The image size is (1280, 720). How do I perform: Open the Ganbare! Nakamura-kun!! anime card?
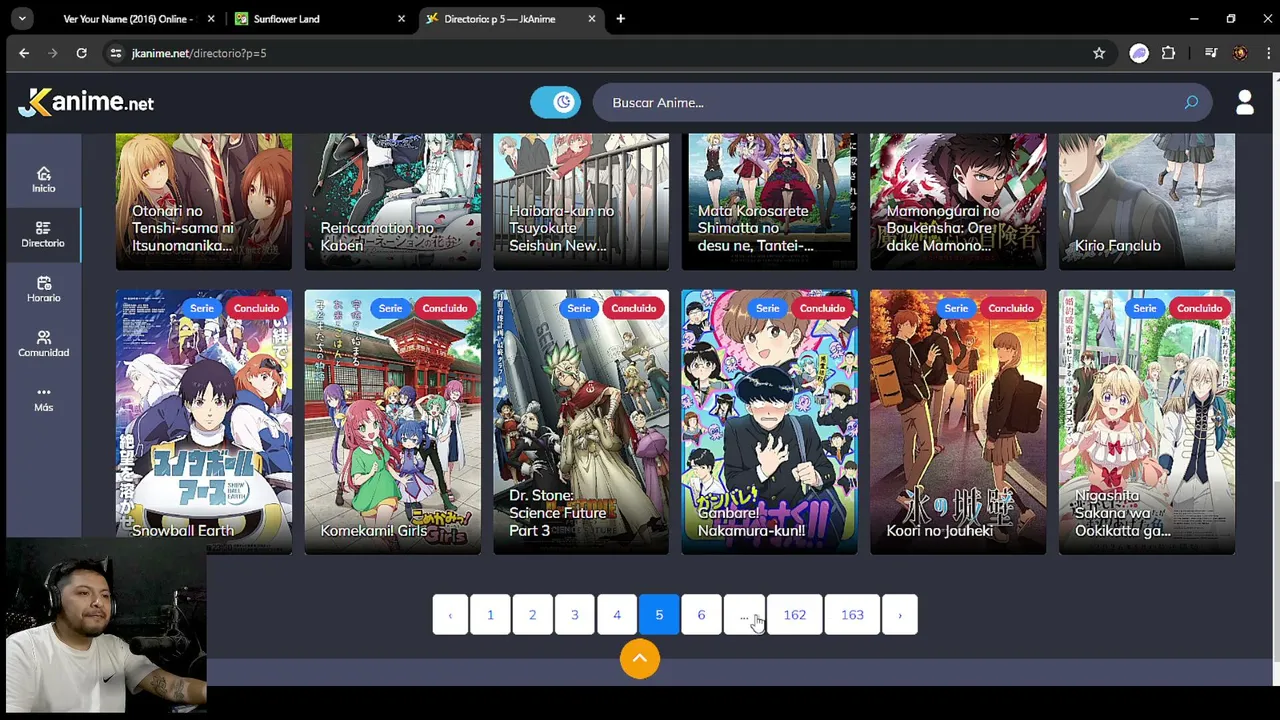click(769, 422)
